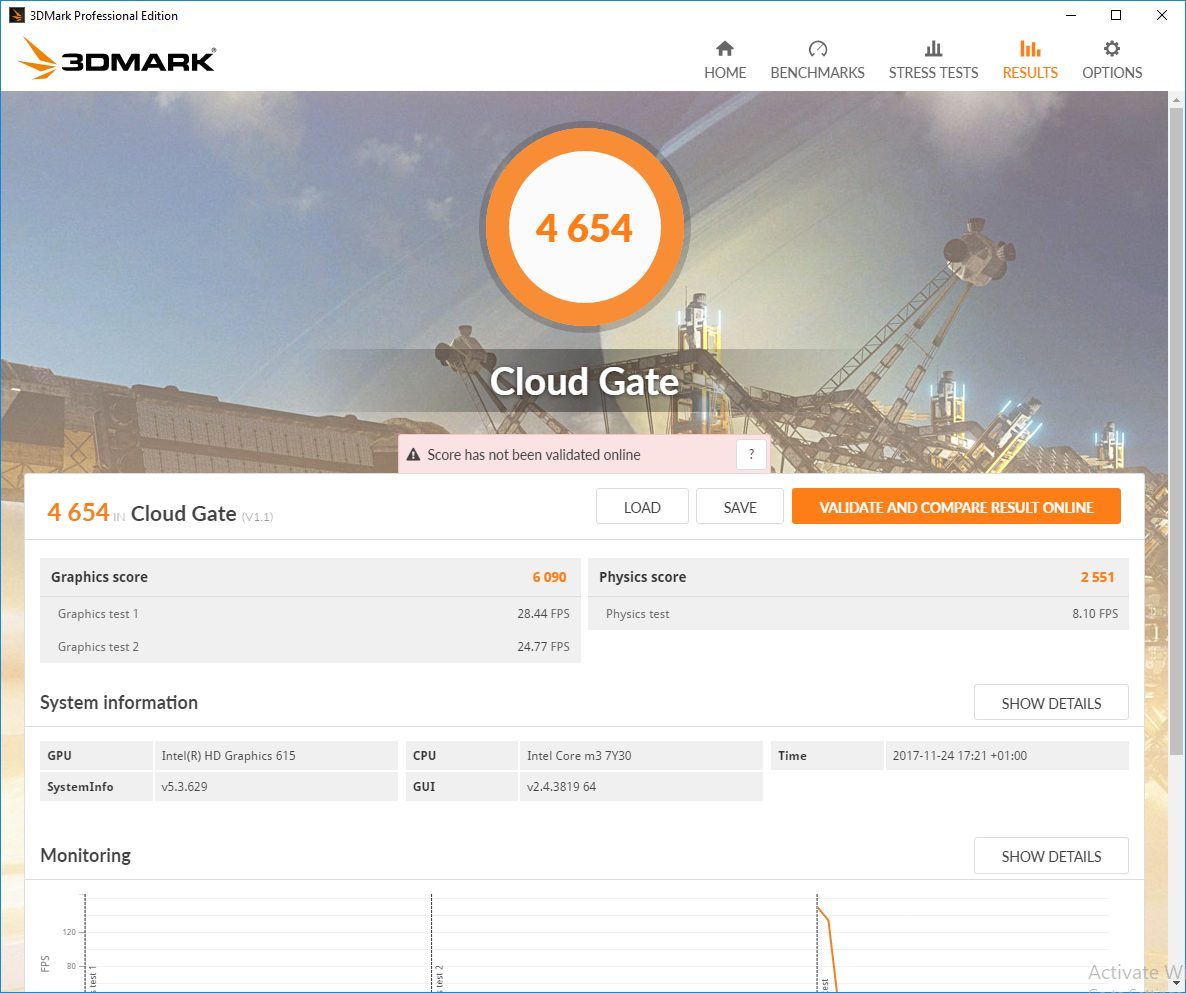
Task: Select the Graphics test 2 row
Action: [x=310, y=647]
